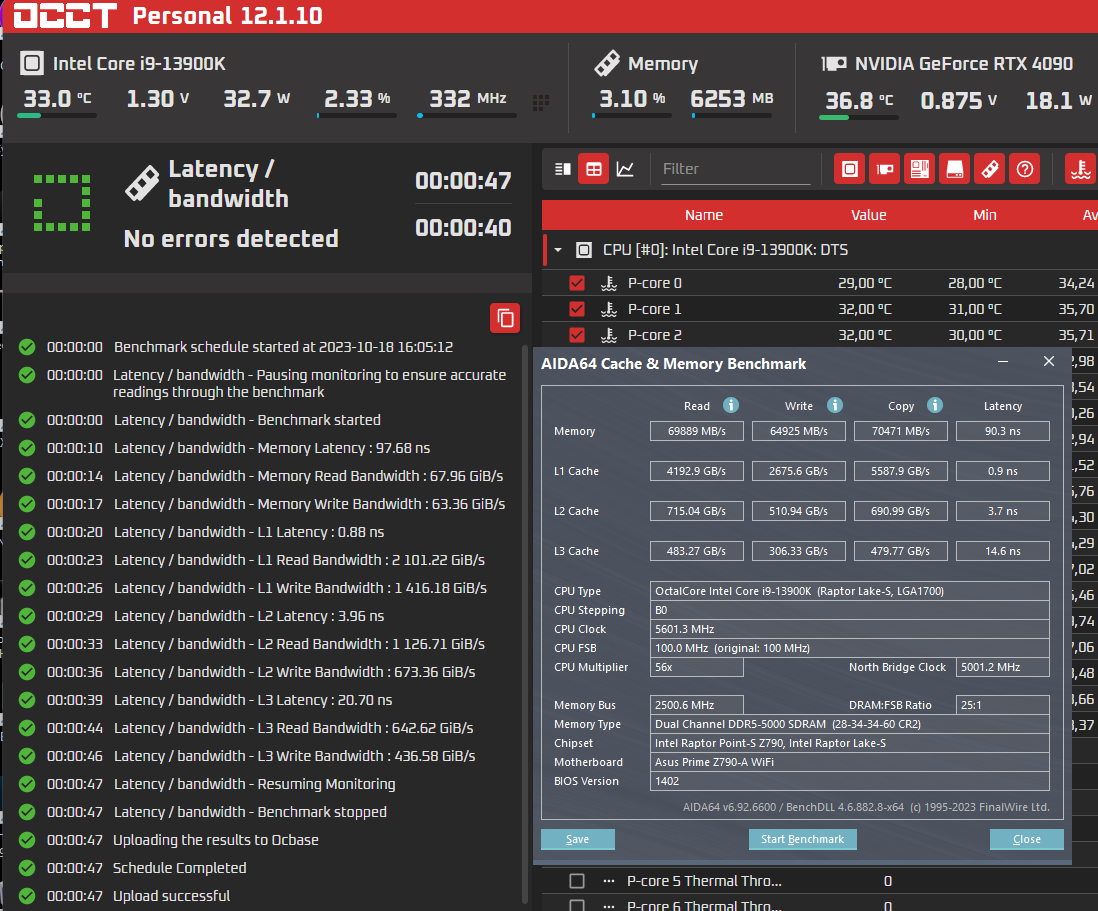Image resolution: width=1098 pixels, height=911 pixels.
Task: Minimize the AIDA64 Cache & Memory Benchmark window
Action: (1003, 362)
